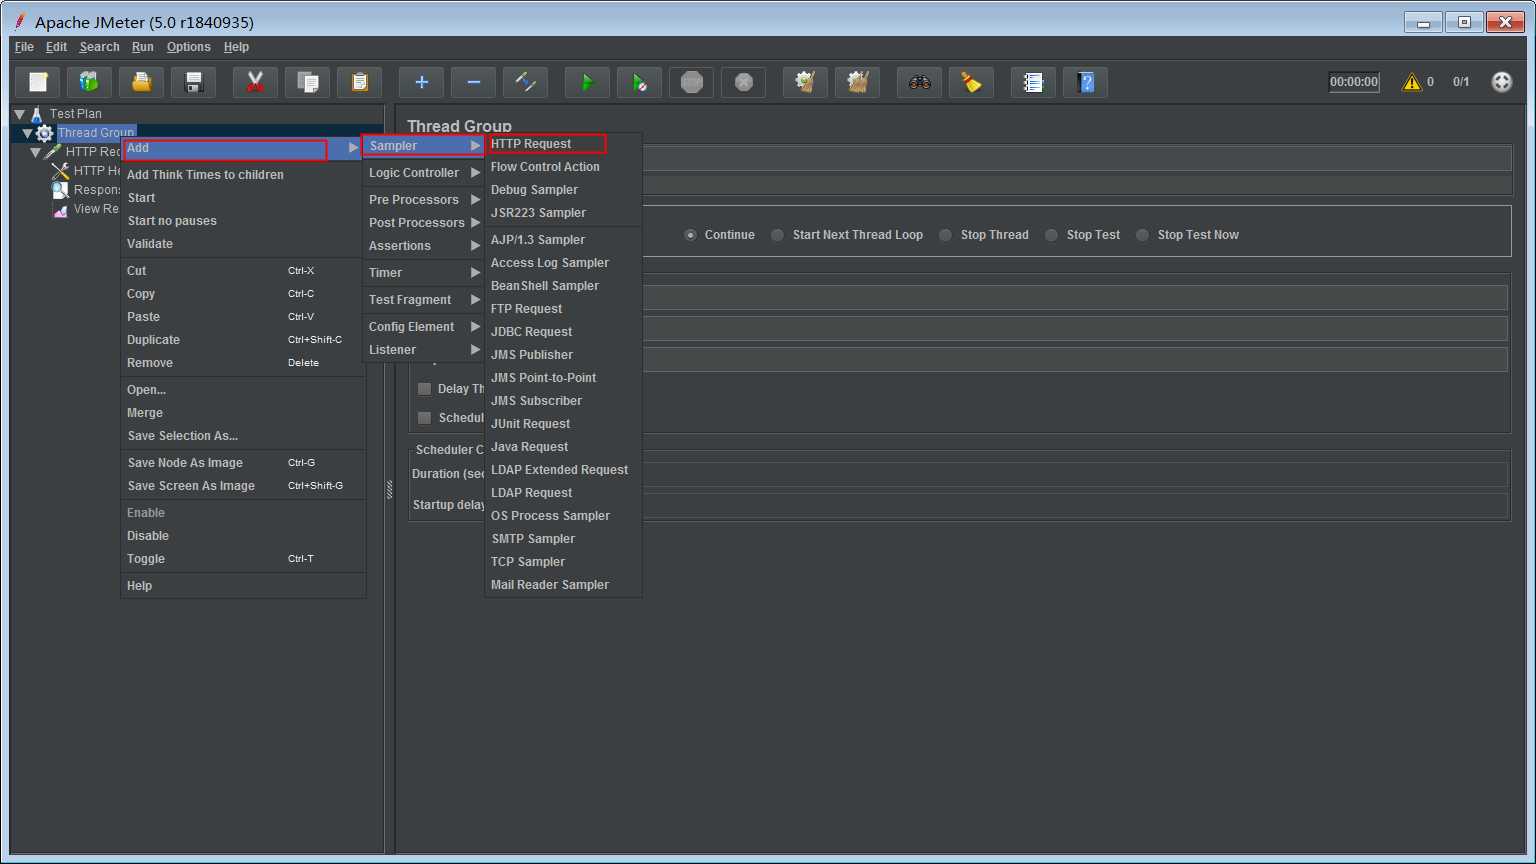Collapse the Thread Group tree node
1536x864 pixels.
tap(27, 133)
